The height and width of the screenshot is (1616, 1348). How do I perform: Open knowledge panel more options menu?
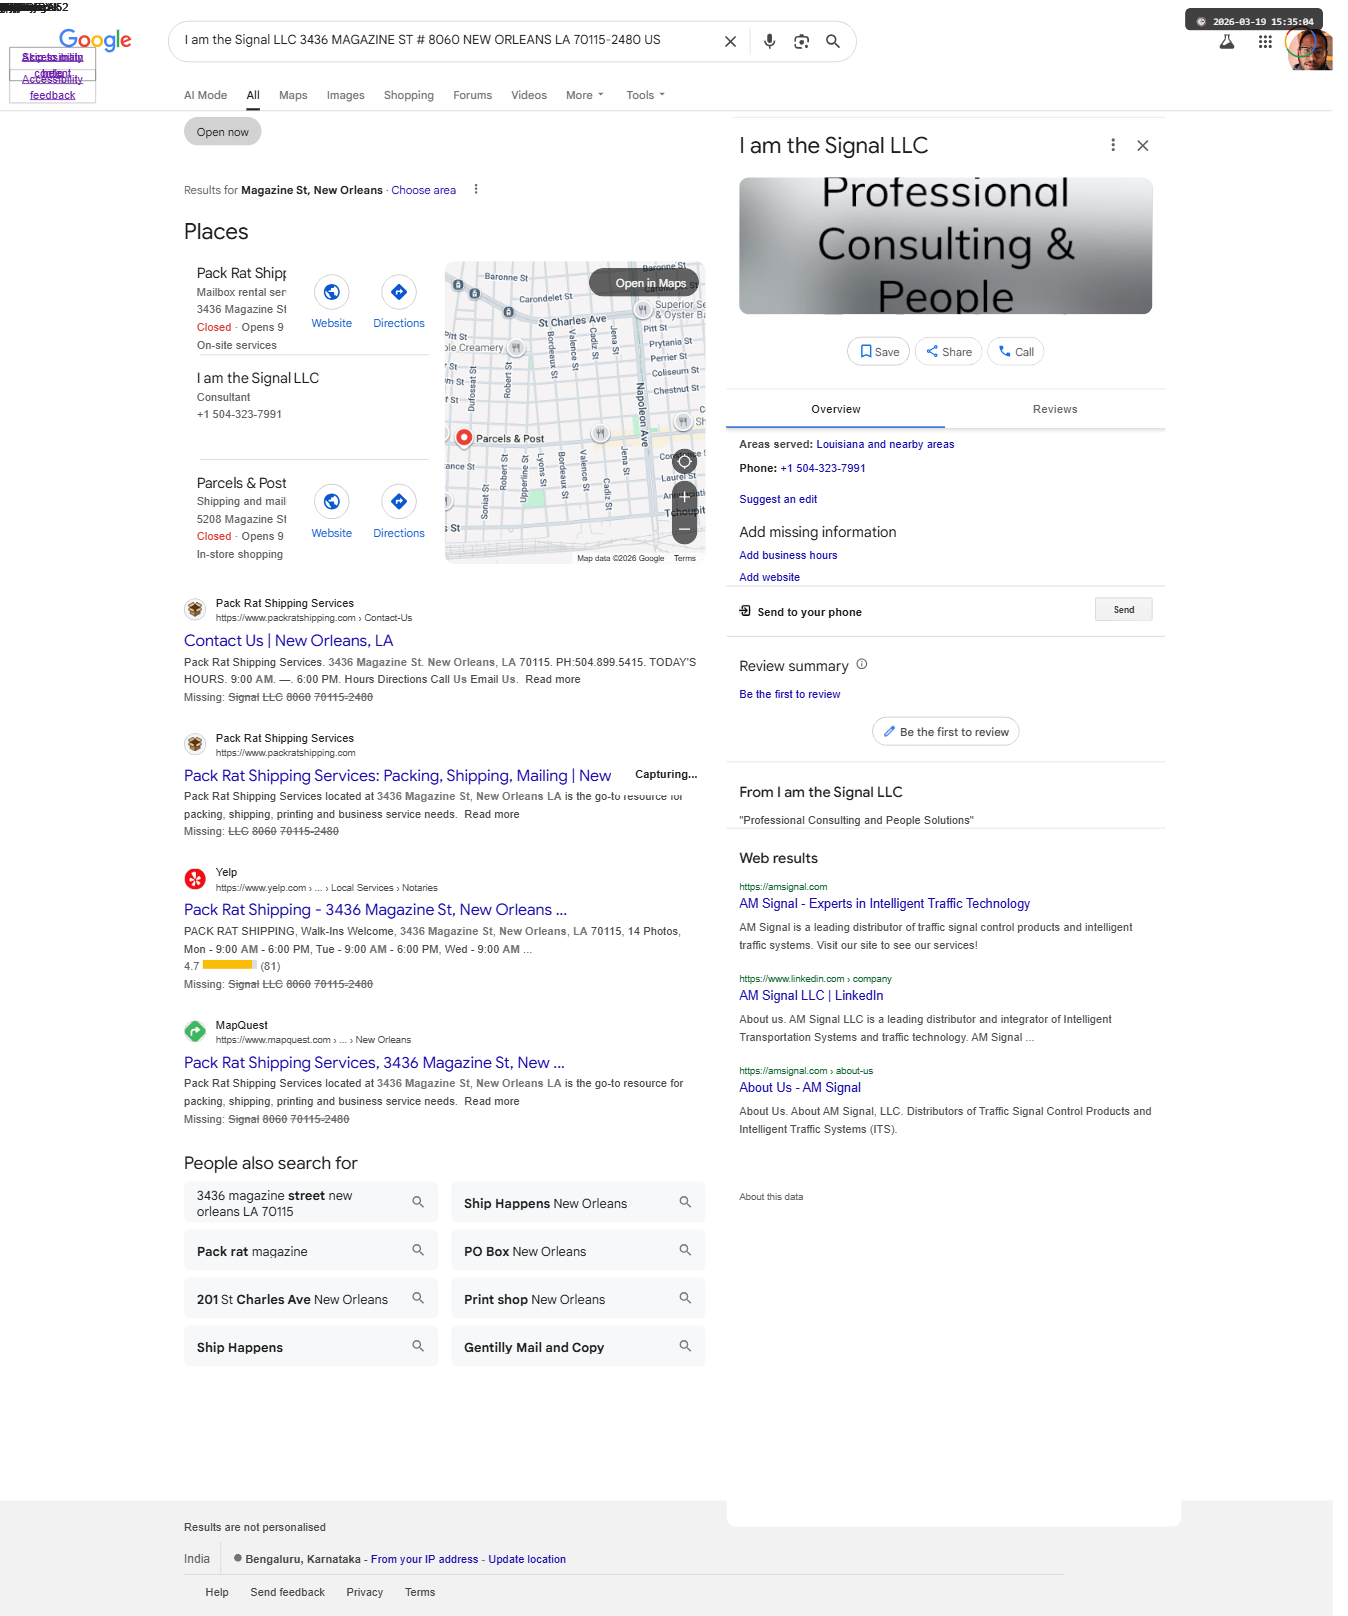1113,145
